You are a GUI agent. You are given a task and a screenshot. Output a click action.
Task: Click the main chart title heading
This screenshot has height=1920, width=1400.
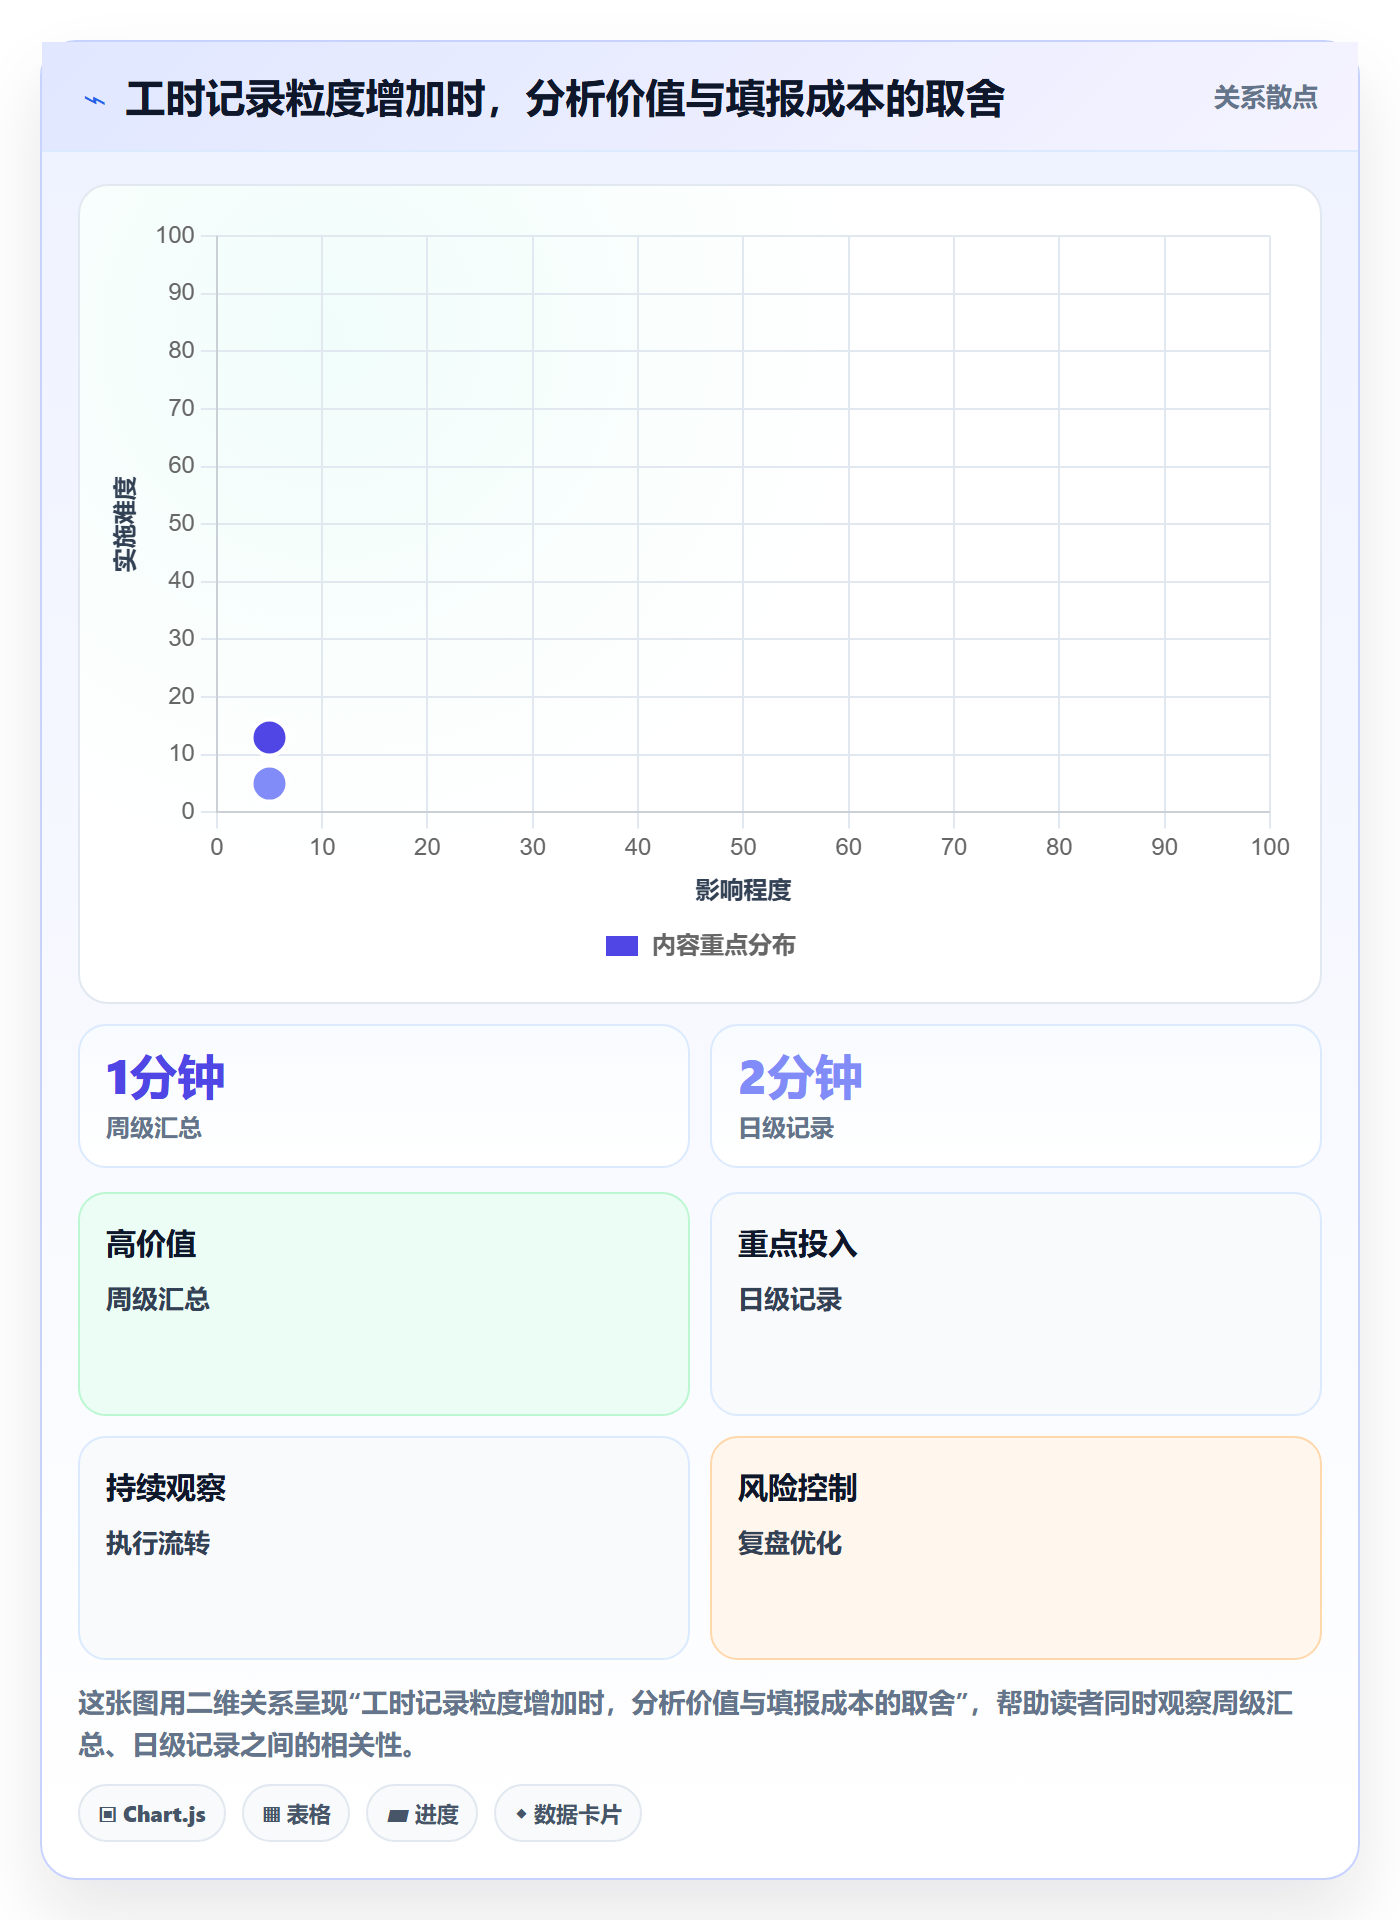(565, 100)
